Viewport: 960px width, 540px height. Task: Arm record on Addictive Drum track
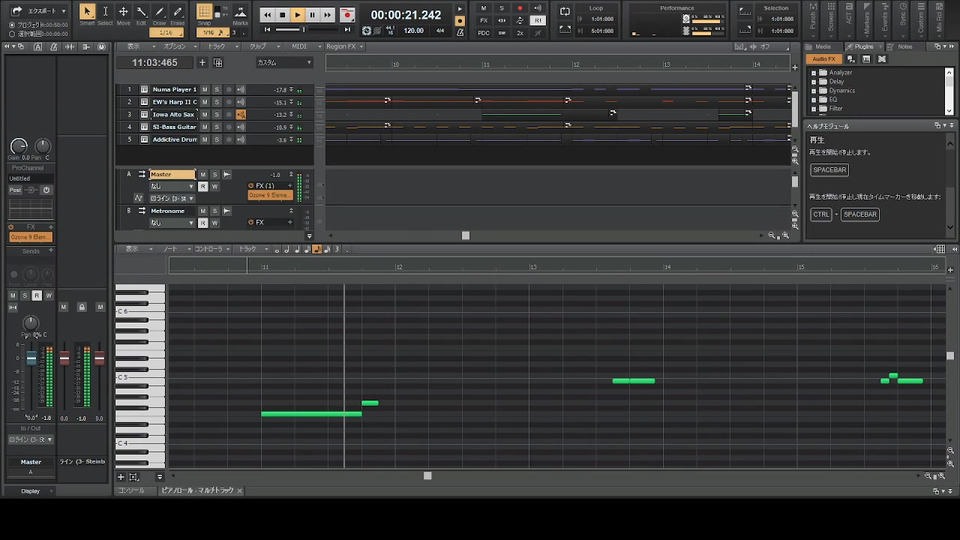pyautogui.click(x=228, y=139)
